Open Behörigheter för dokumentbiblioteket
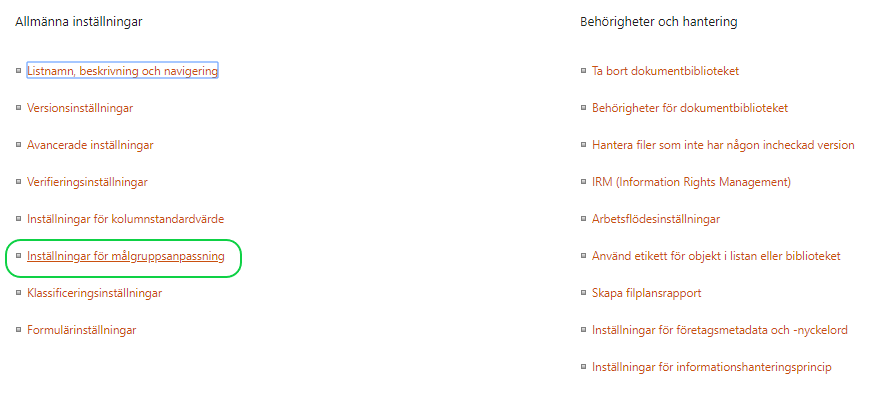888x412 pixels. tap(690, 108)
